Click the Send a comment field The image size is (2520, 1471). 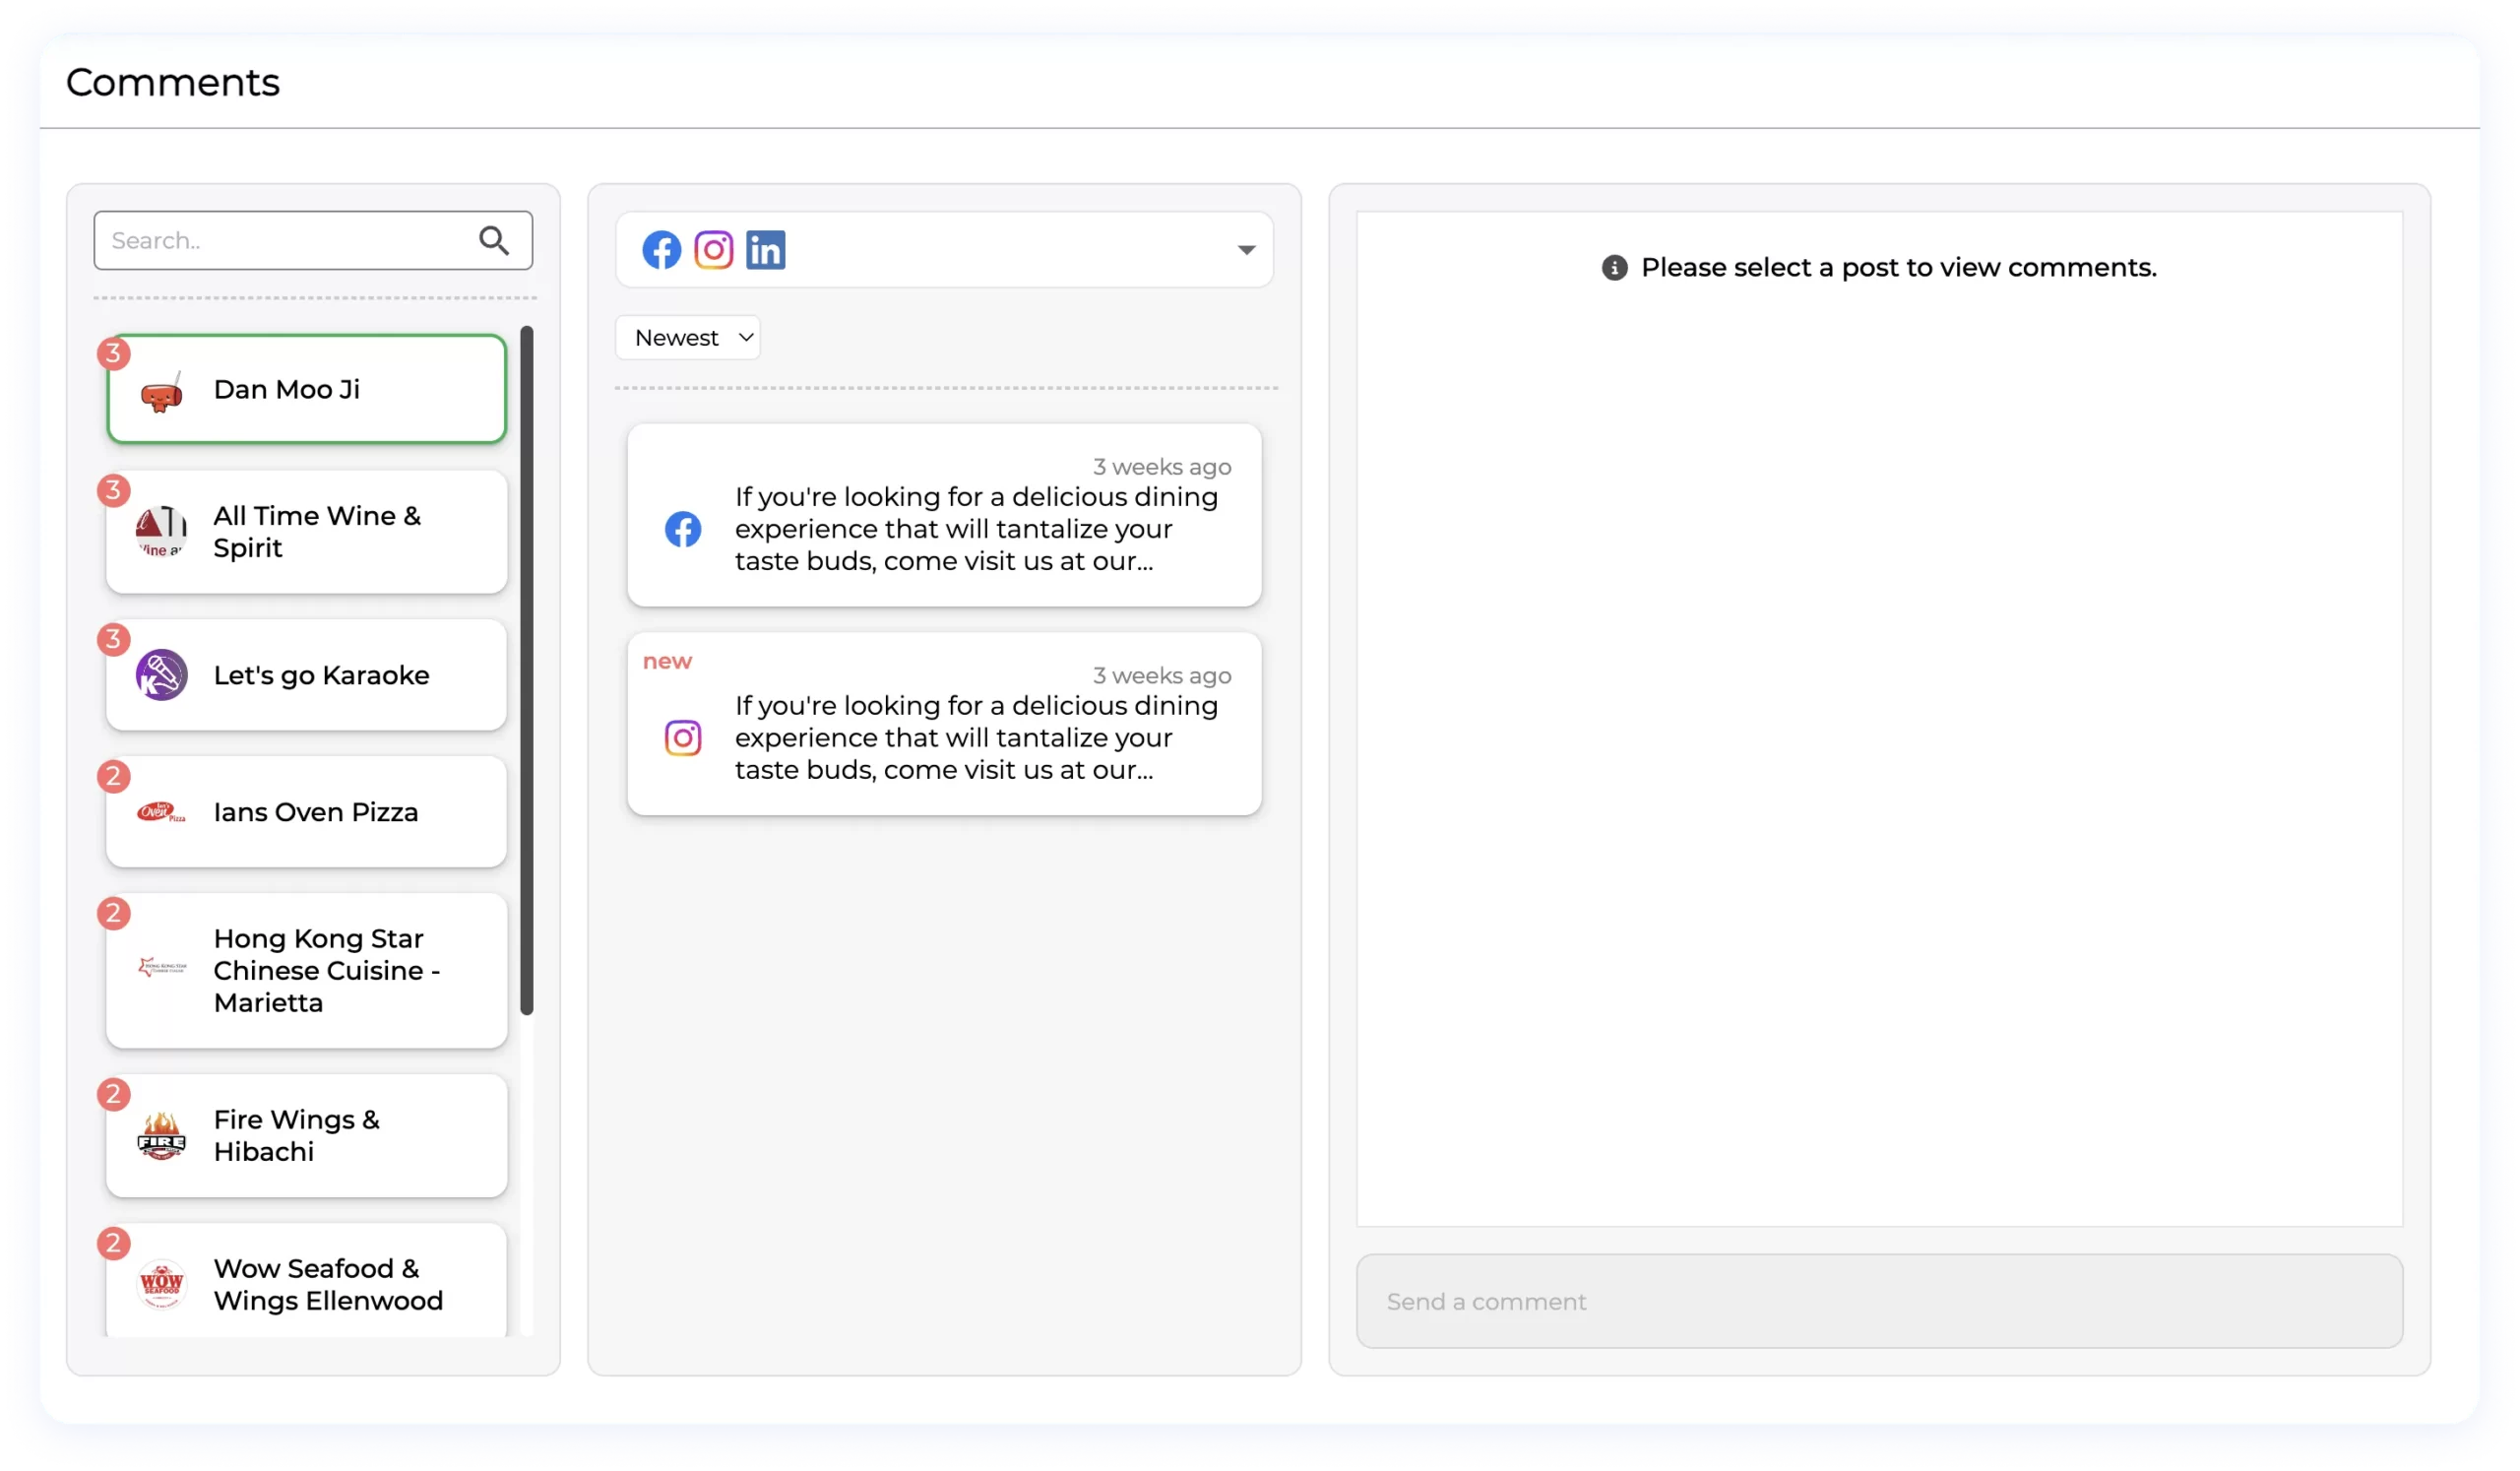point(1878,1301)
